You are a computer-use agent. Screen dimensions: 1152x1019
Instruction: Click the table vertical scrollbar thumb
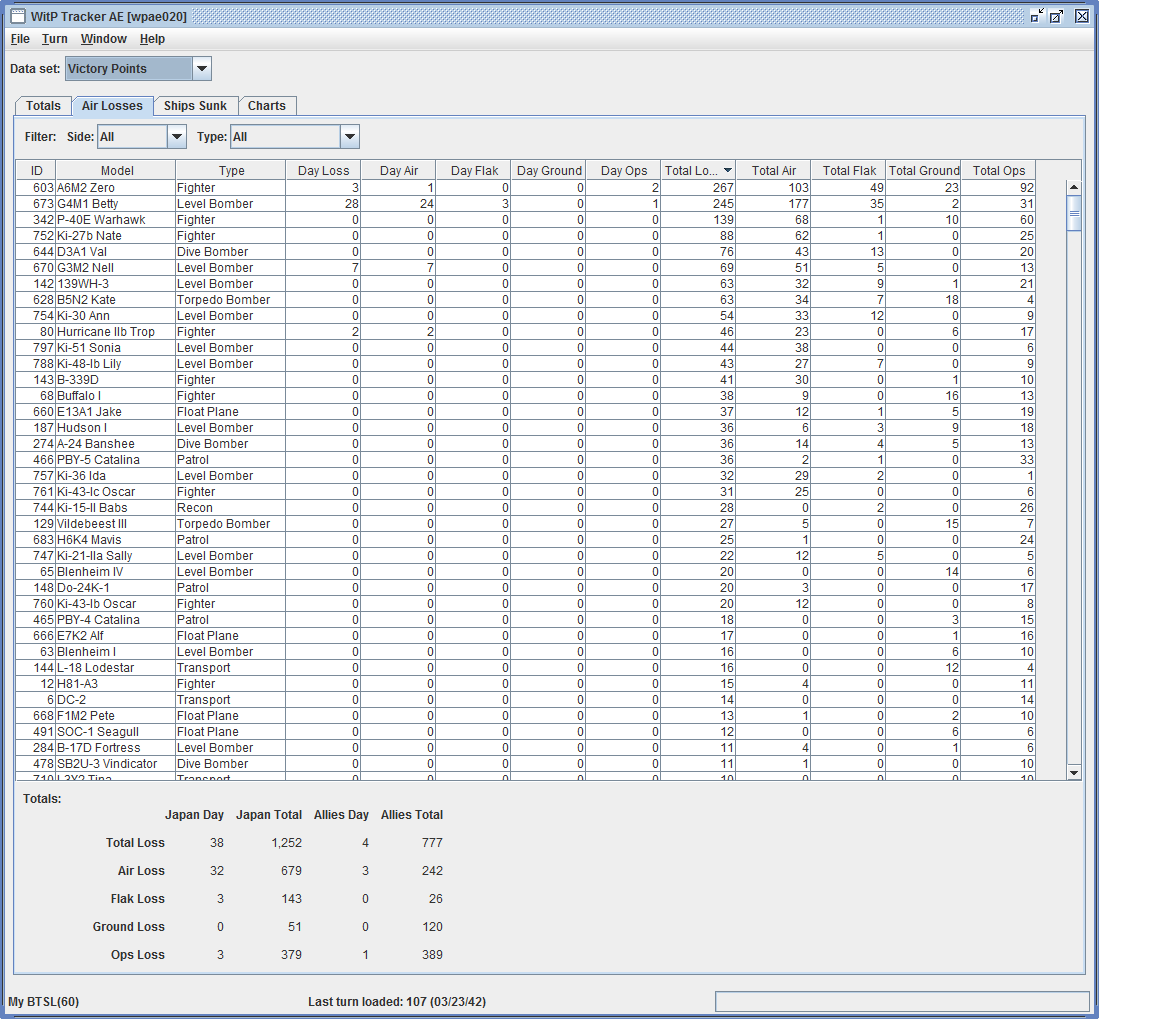coord(1074,214)
